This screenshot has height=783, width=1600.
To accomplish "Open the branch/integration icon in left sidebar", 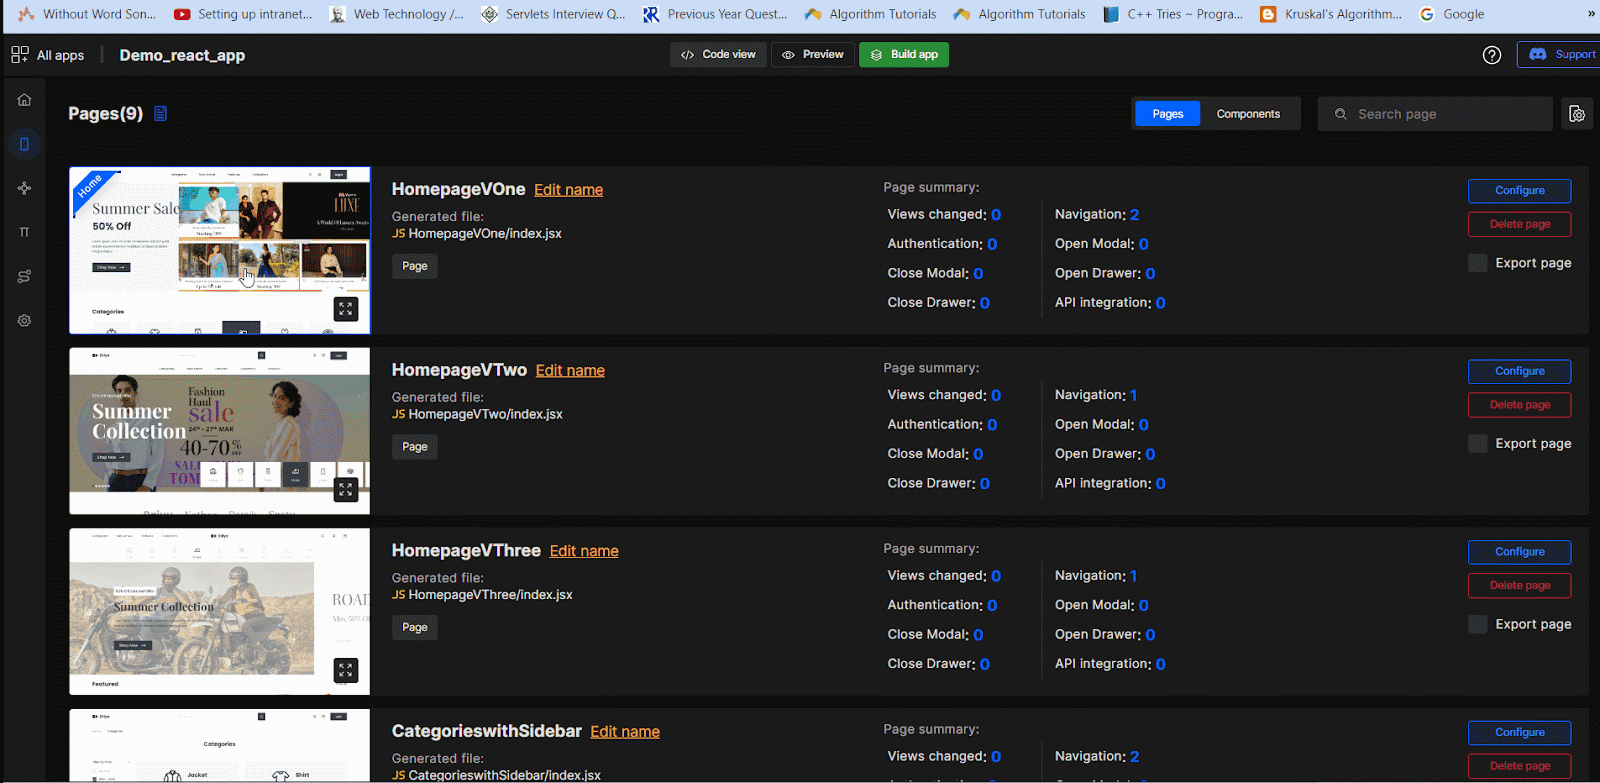I will tap(24, 276).
